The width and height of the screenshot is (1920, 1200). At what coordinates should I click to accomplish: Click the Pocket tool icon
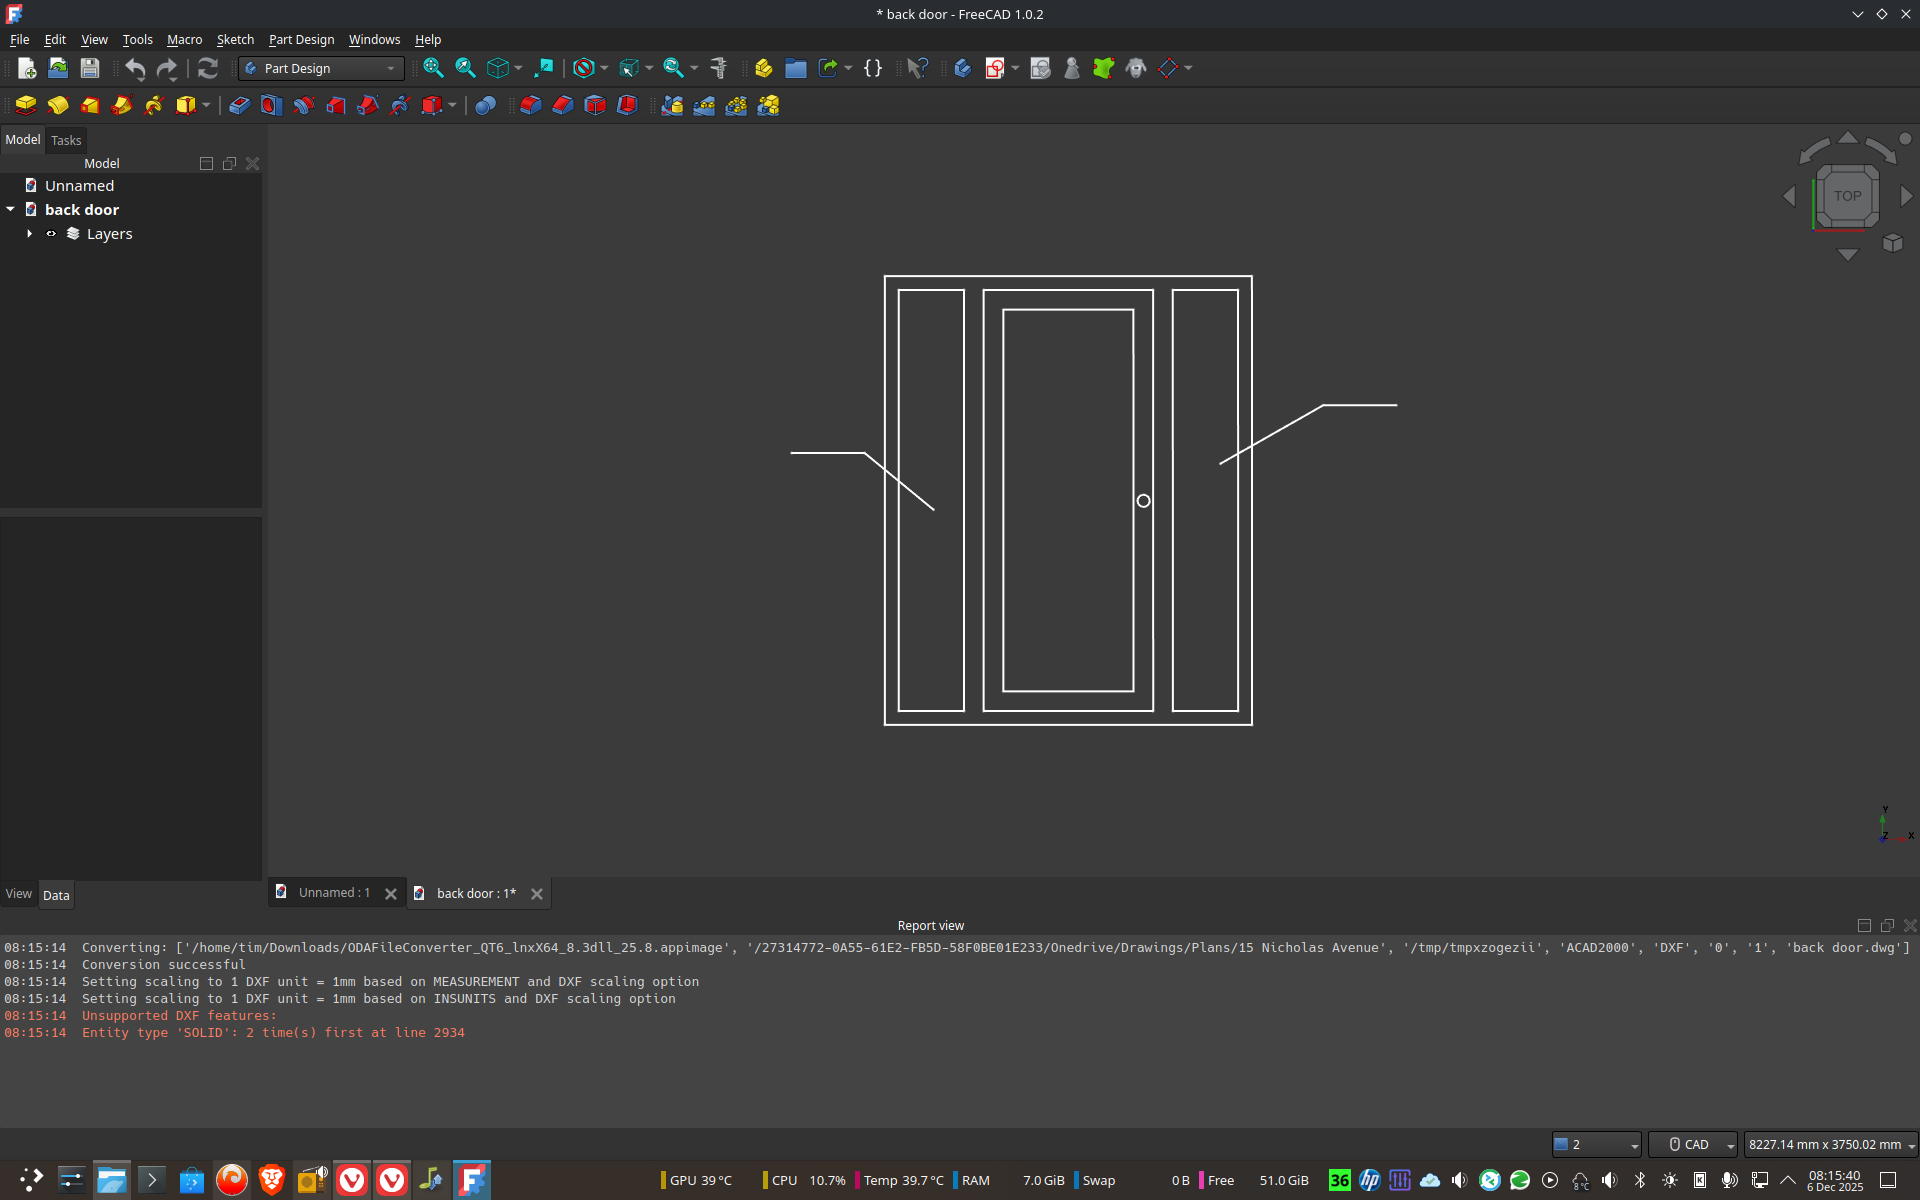[x=239, y=105]
